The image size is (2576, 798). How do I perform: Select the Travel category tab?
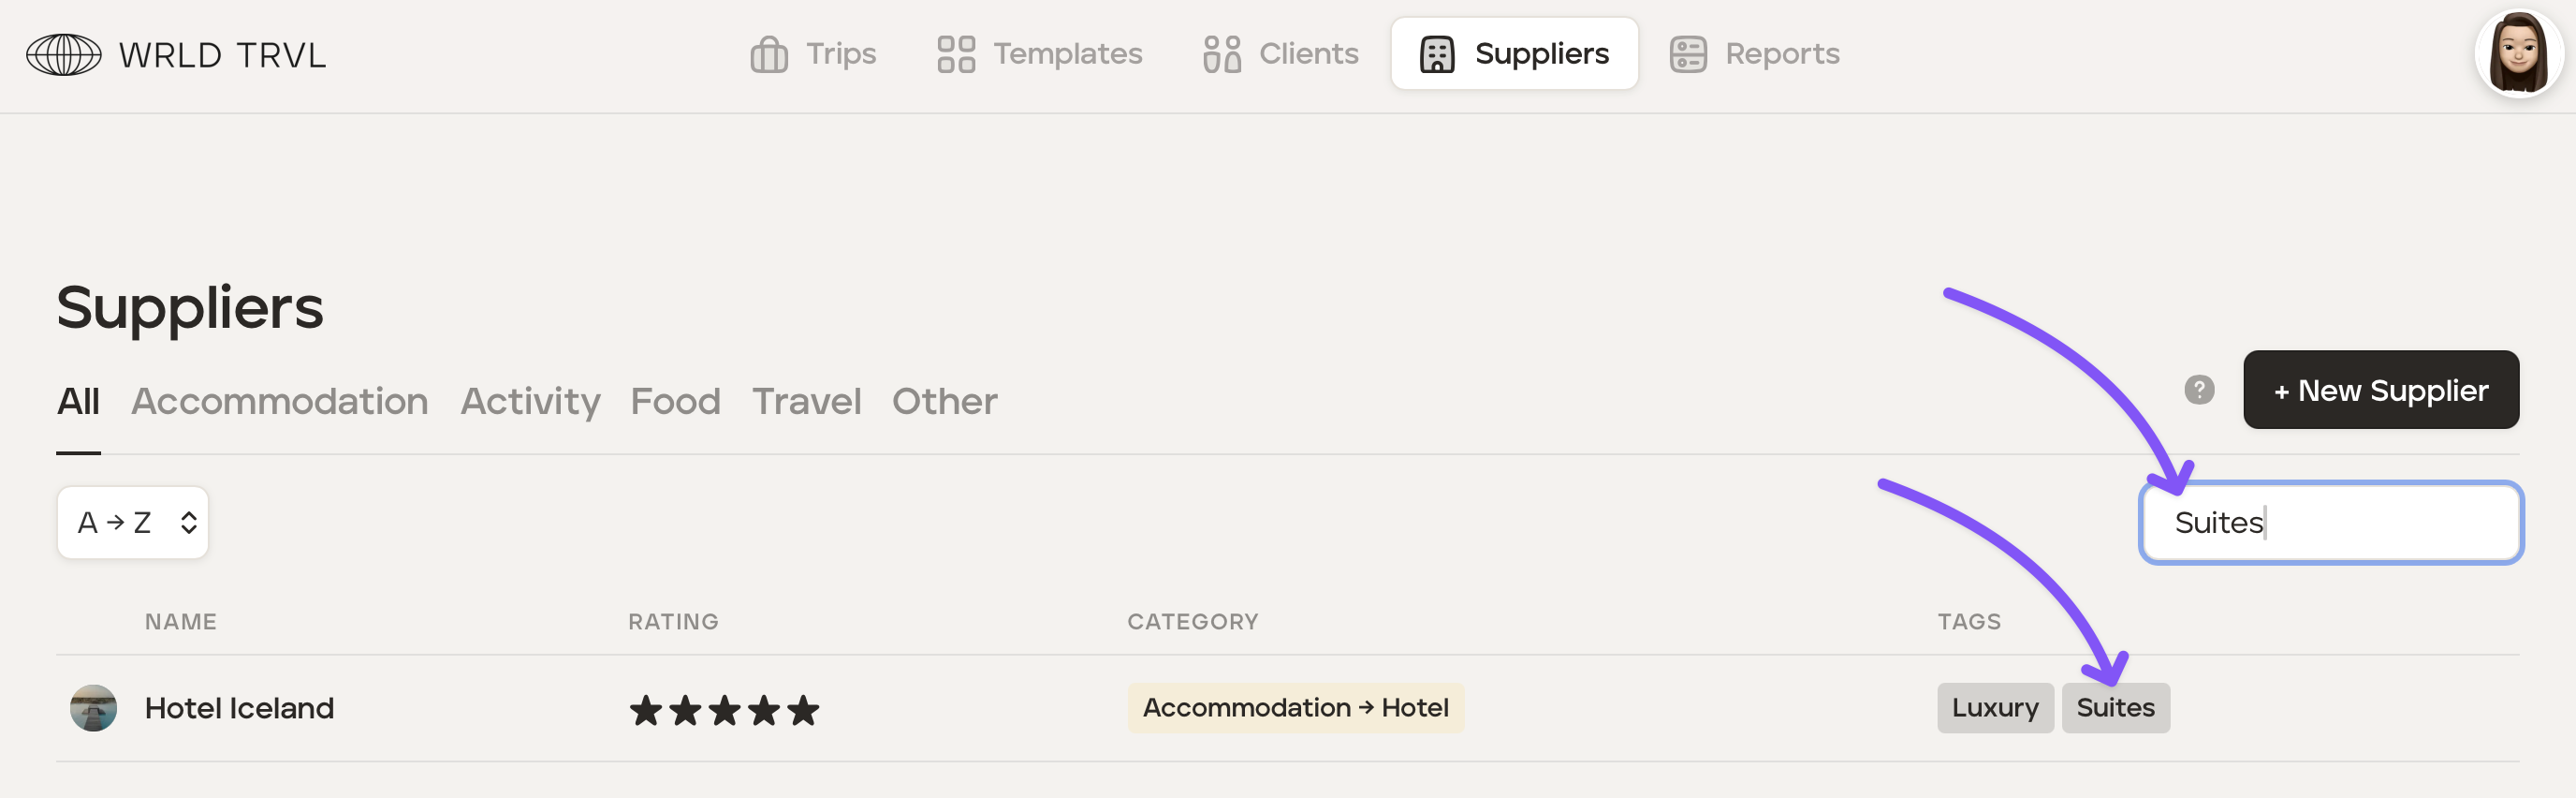pyautogui.click(x=806, y=402)
